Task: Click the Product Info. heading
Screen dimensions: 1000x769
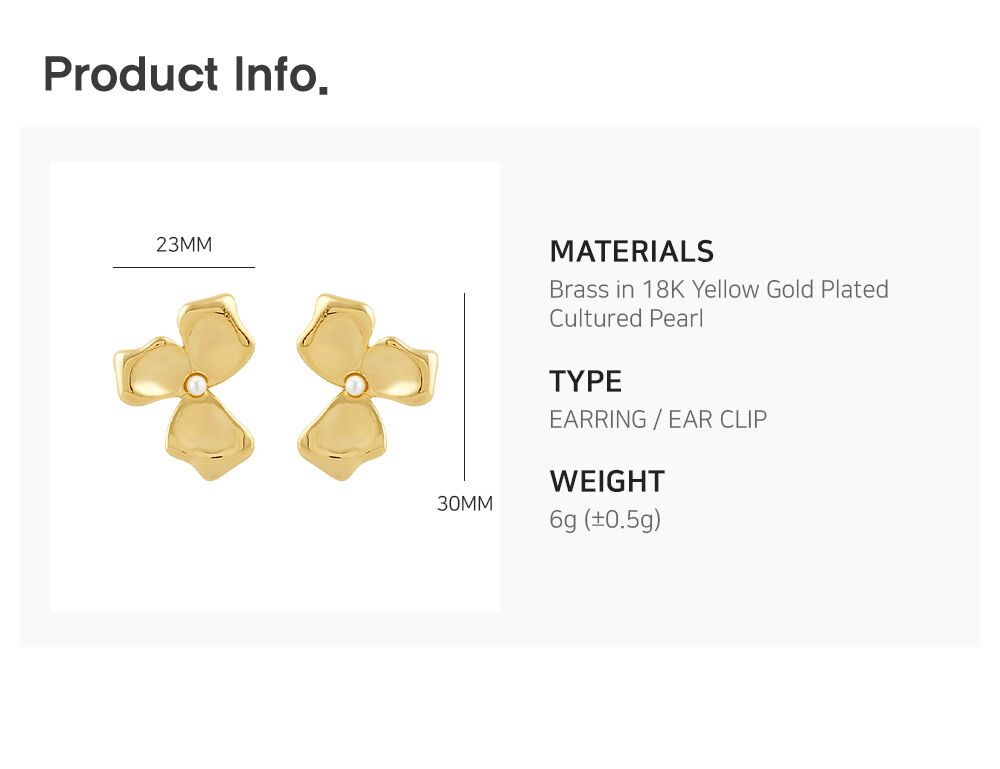Action: coord(186,75)
